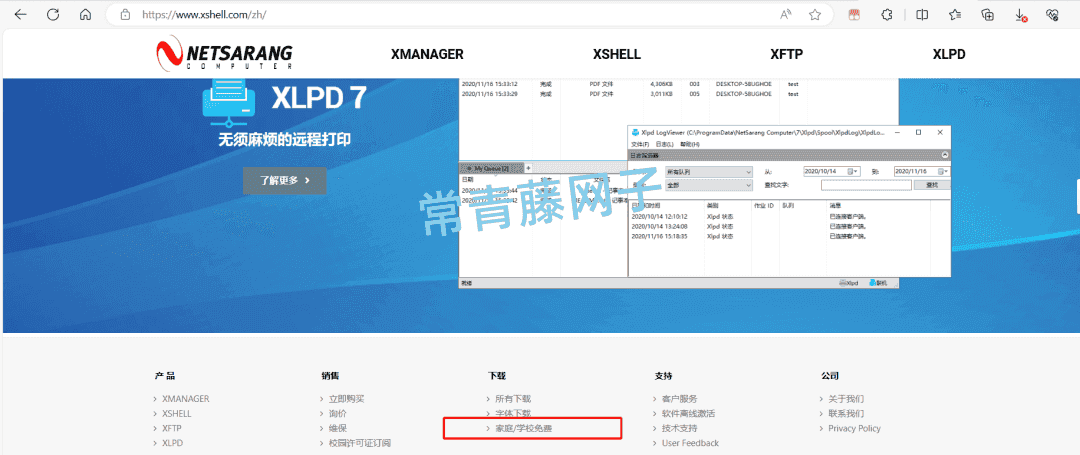Click the 支持 footer column heading
The width and height of the screenshot is (1080, 455).
(x=664, y=376)
